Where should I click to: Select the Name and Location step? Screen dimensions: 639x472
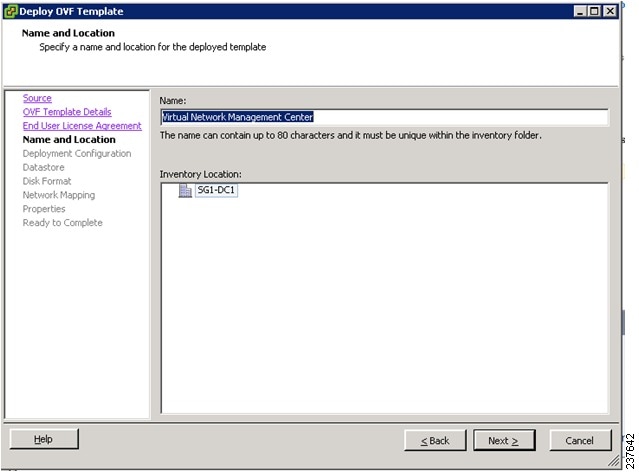(x=69, y=139)
